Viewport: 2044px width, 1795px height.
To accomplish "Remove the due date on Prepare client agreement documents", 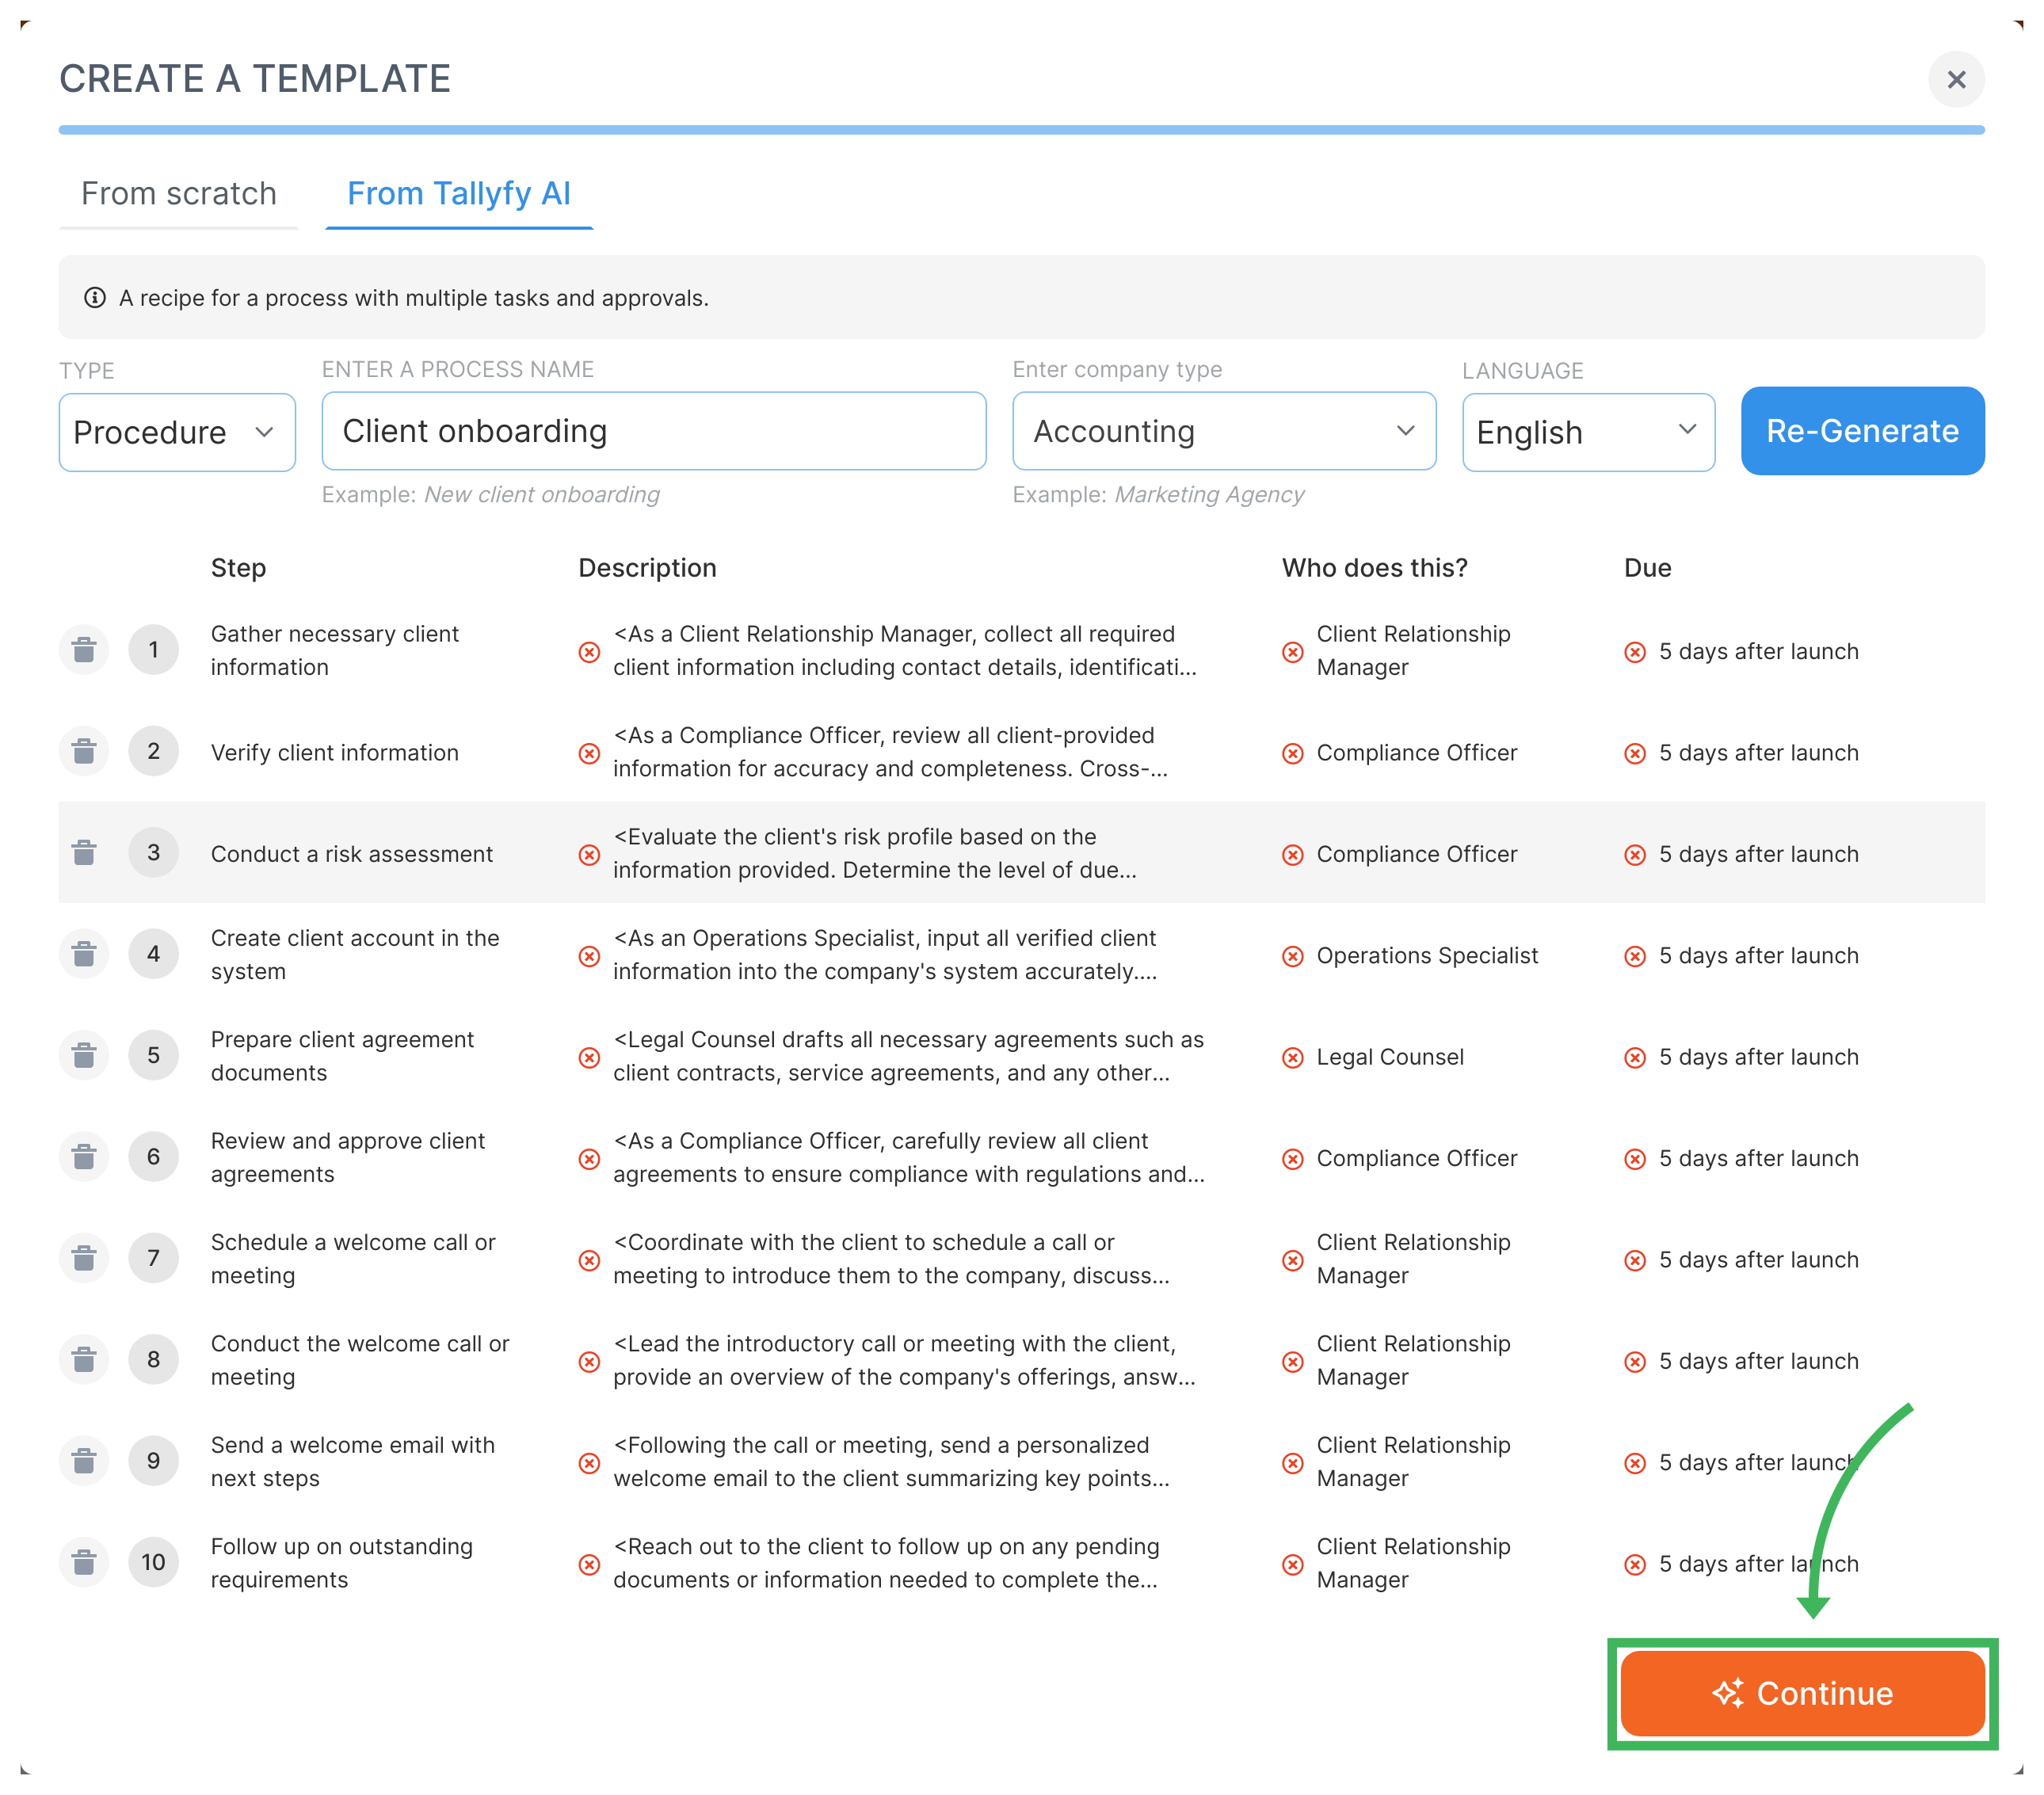I will 1636,1057.
